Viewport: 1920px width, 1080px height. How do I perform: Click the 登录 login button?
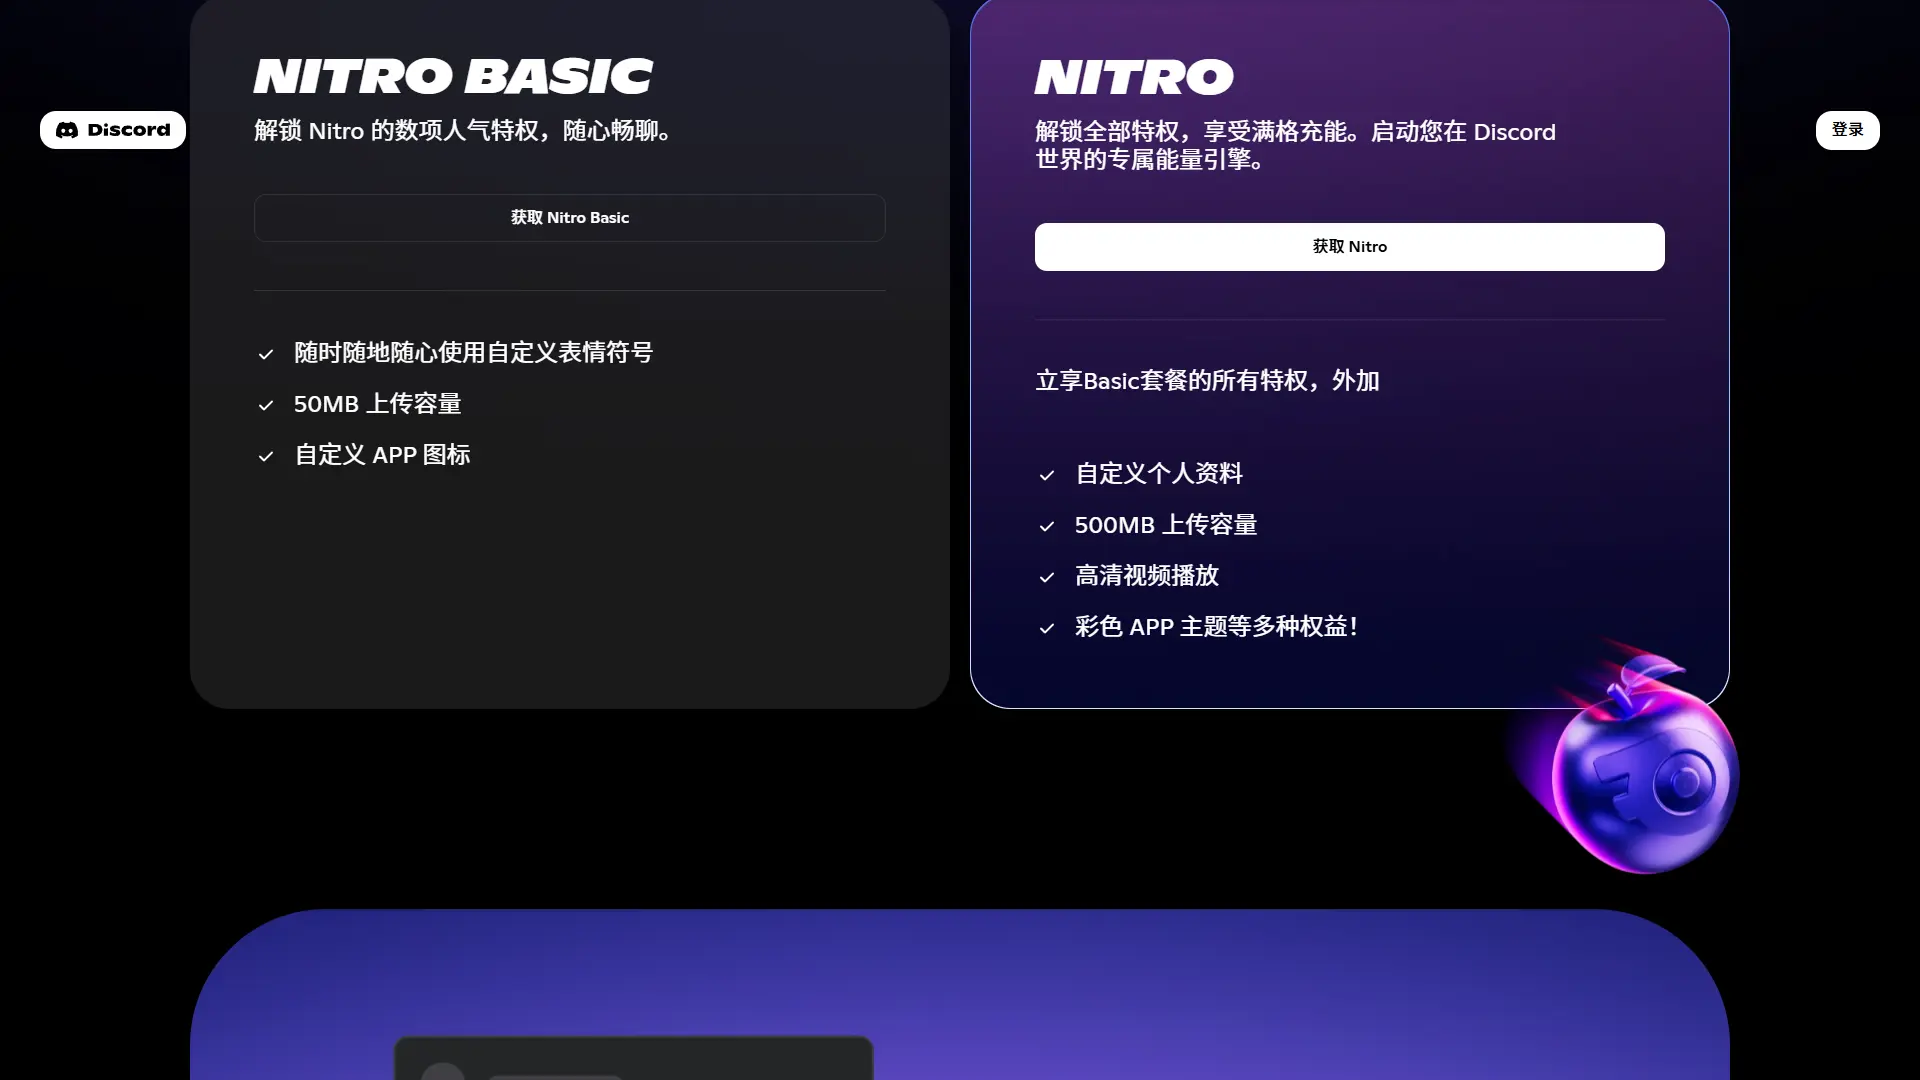click(1847, 130)
